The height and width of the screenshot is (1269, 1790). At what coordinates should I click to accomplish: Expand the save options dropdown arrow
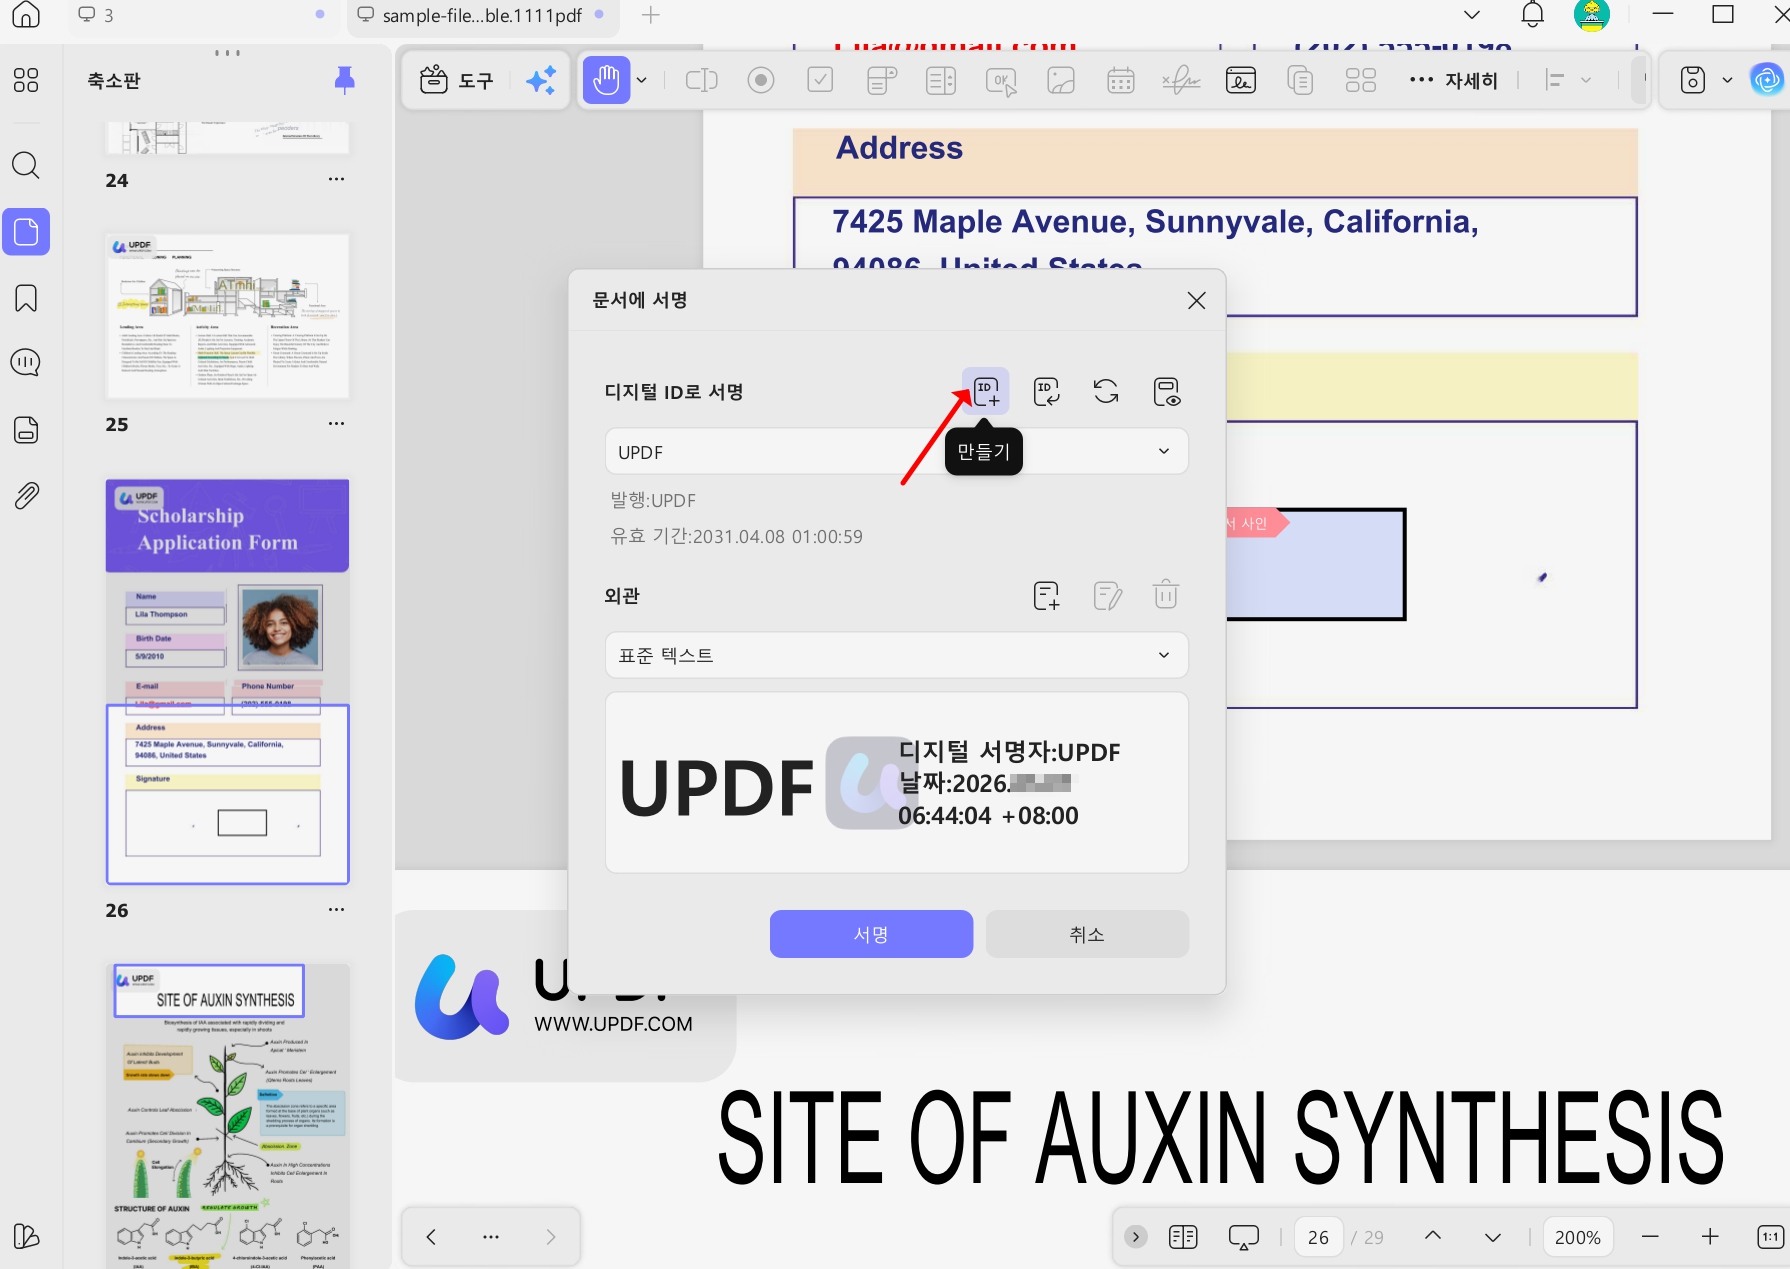click(x=1727, y=80)
